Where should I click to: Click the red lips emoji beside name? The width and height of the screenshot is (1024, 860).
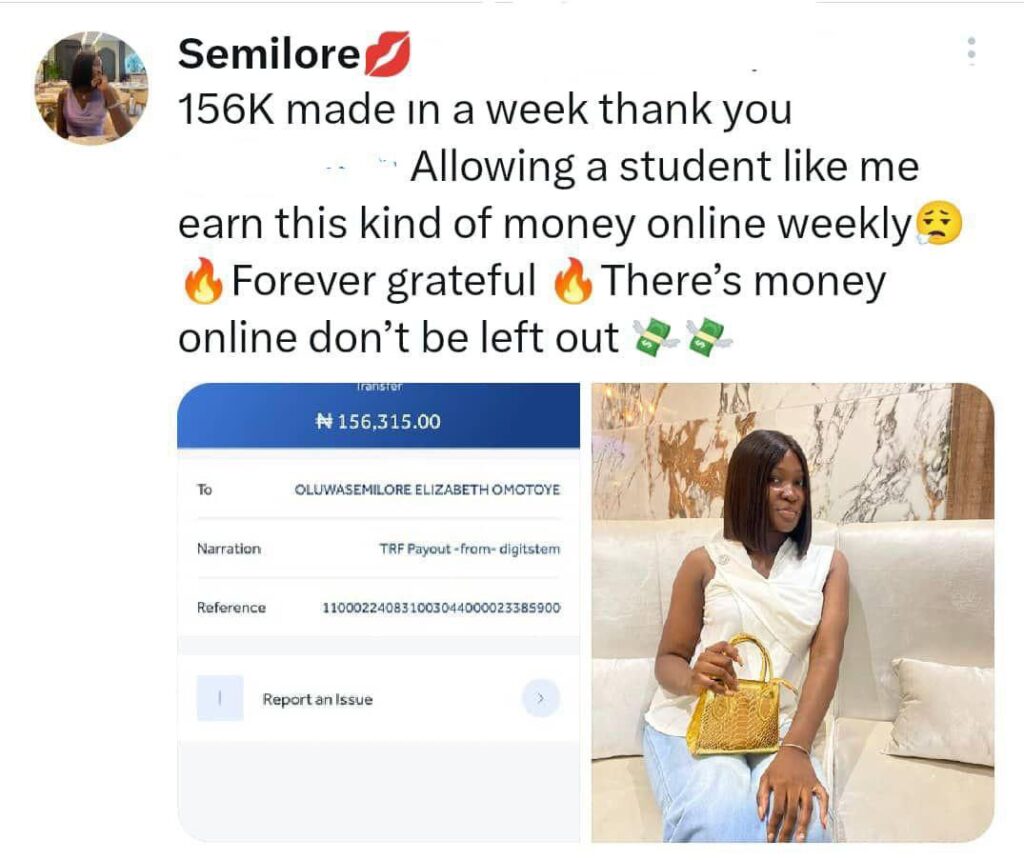point(388,54)
